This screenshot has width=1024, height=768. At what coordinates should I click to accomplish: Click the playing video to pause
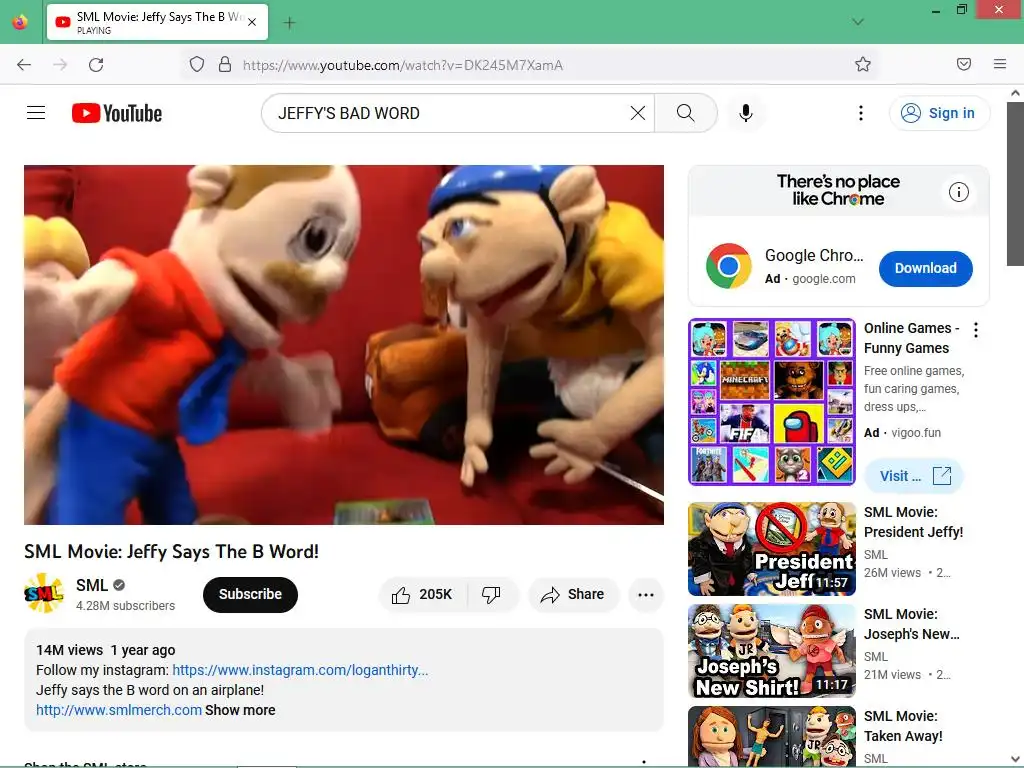[344, 344]
